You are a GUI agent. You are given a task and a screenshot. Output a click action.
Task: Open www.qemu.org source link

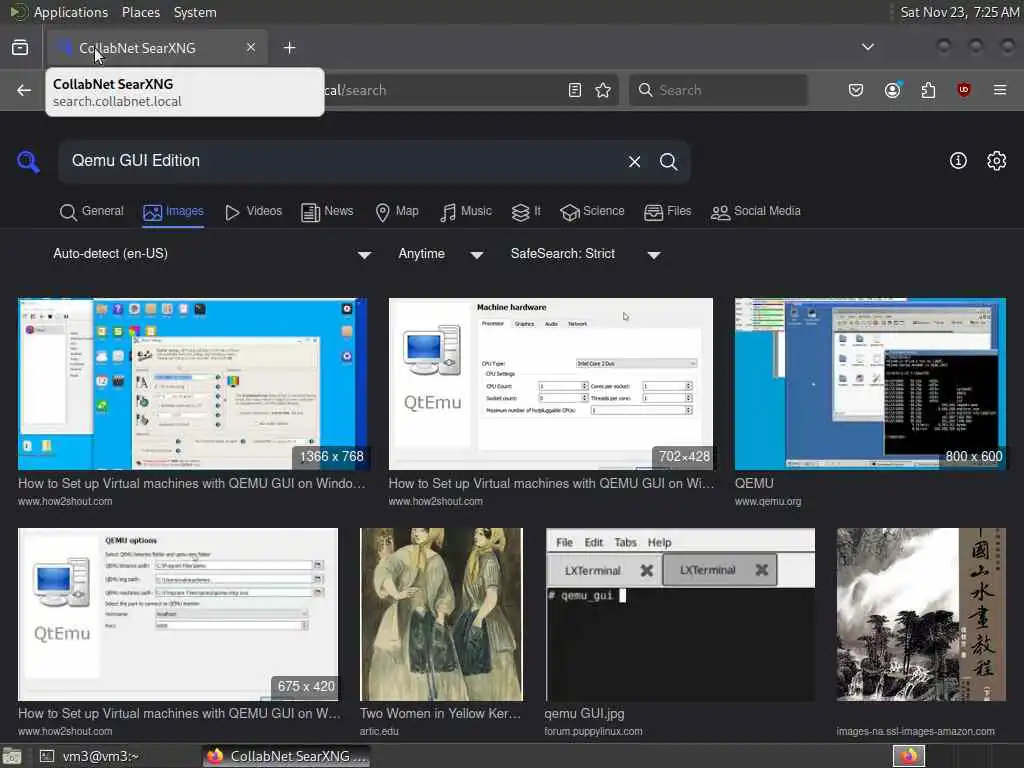click(x=767, y=502)
